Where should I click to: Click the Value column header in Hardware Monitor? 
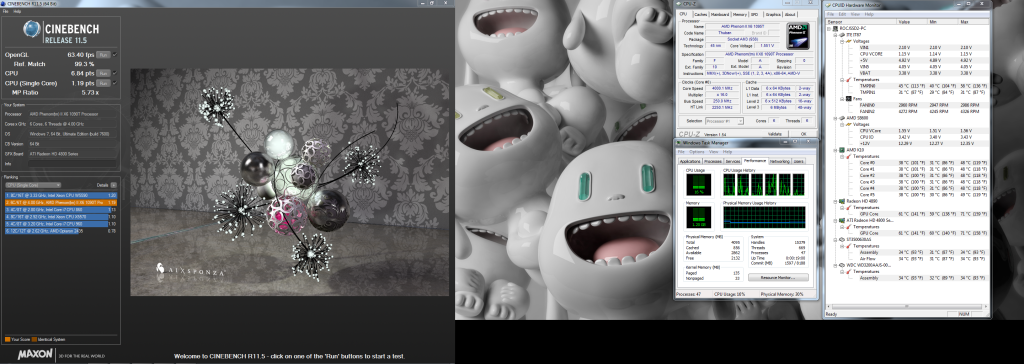tap(912, 22)
